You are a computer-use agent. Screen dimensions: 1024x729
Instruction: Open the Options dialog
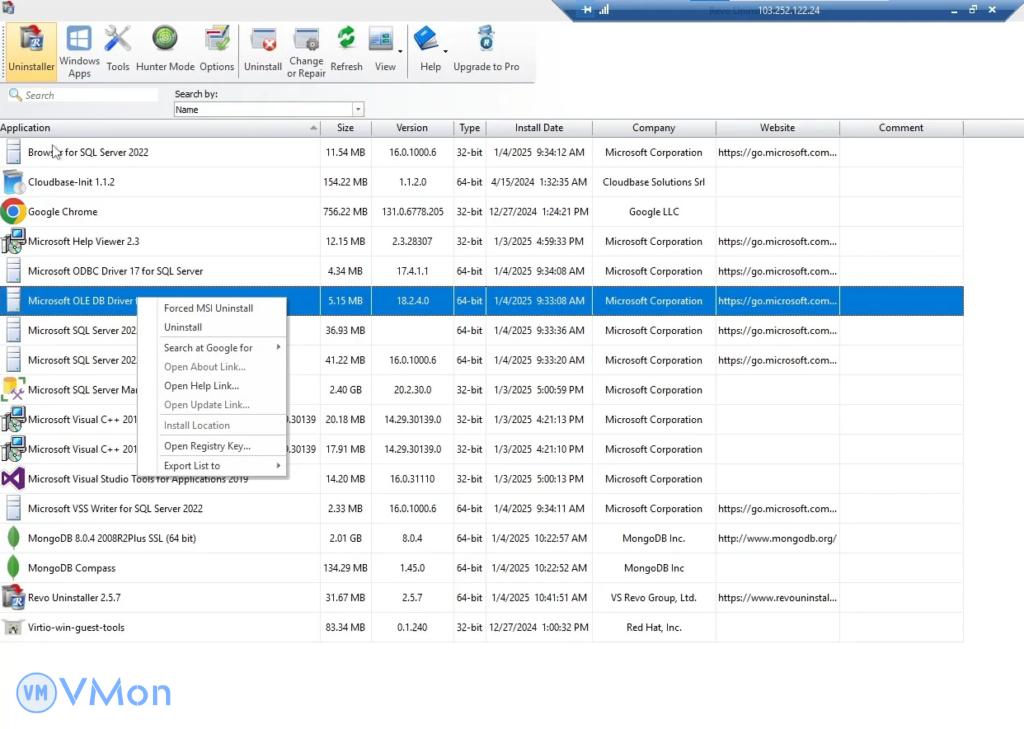coord(217,49)
